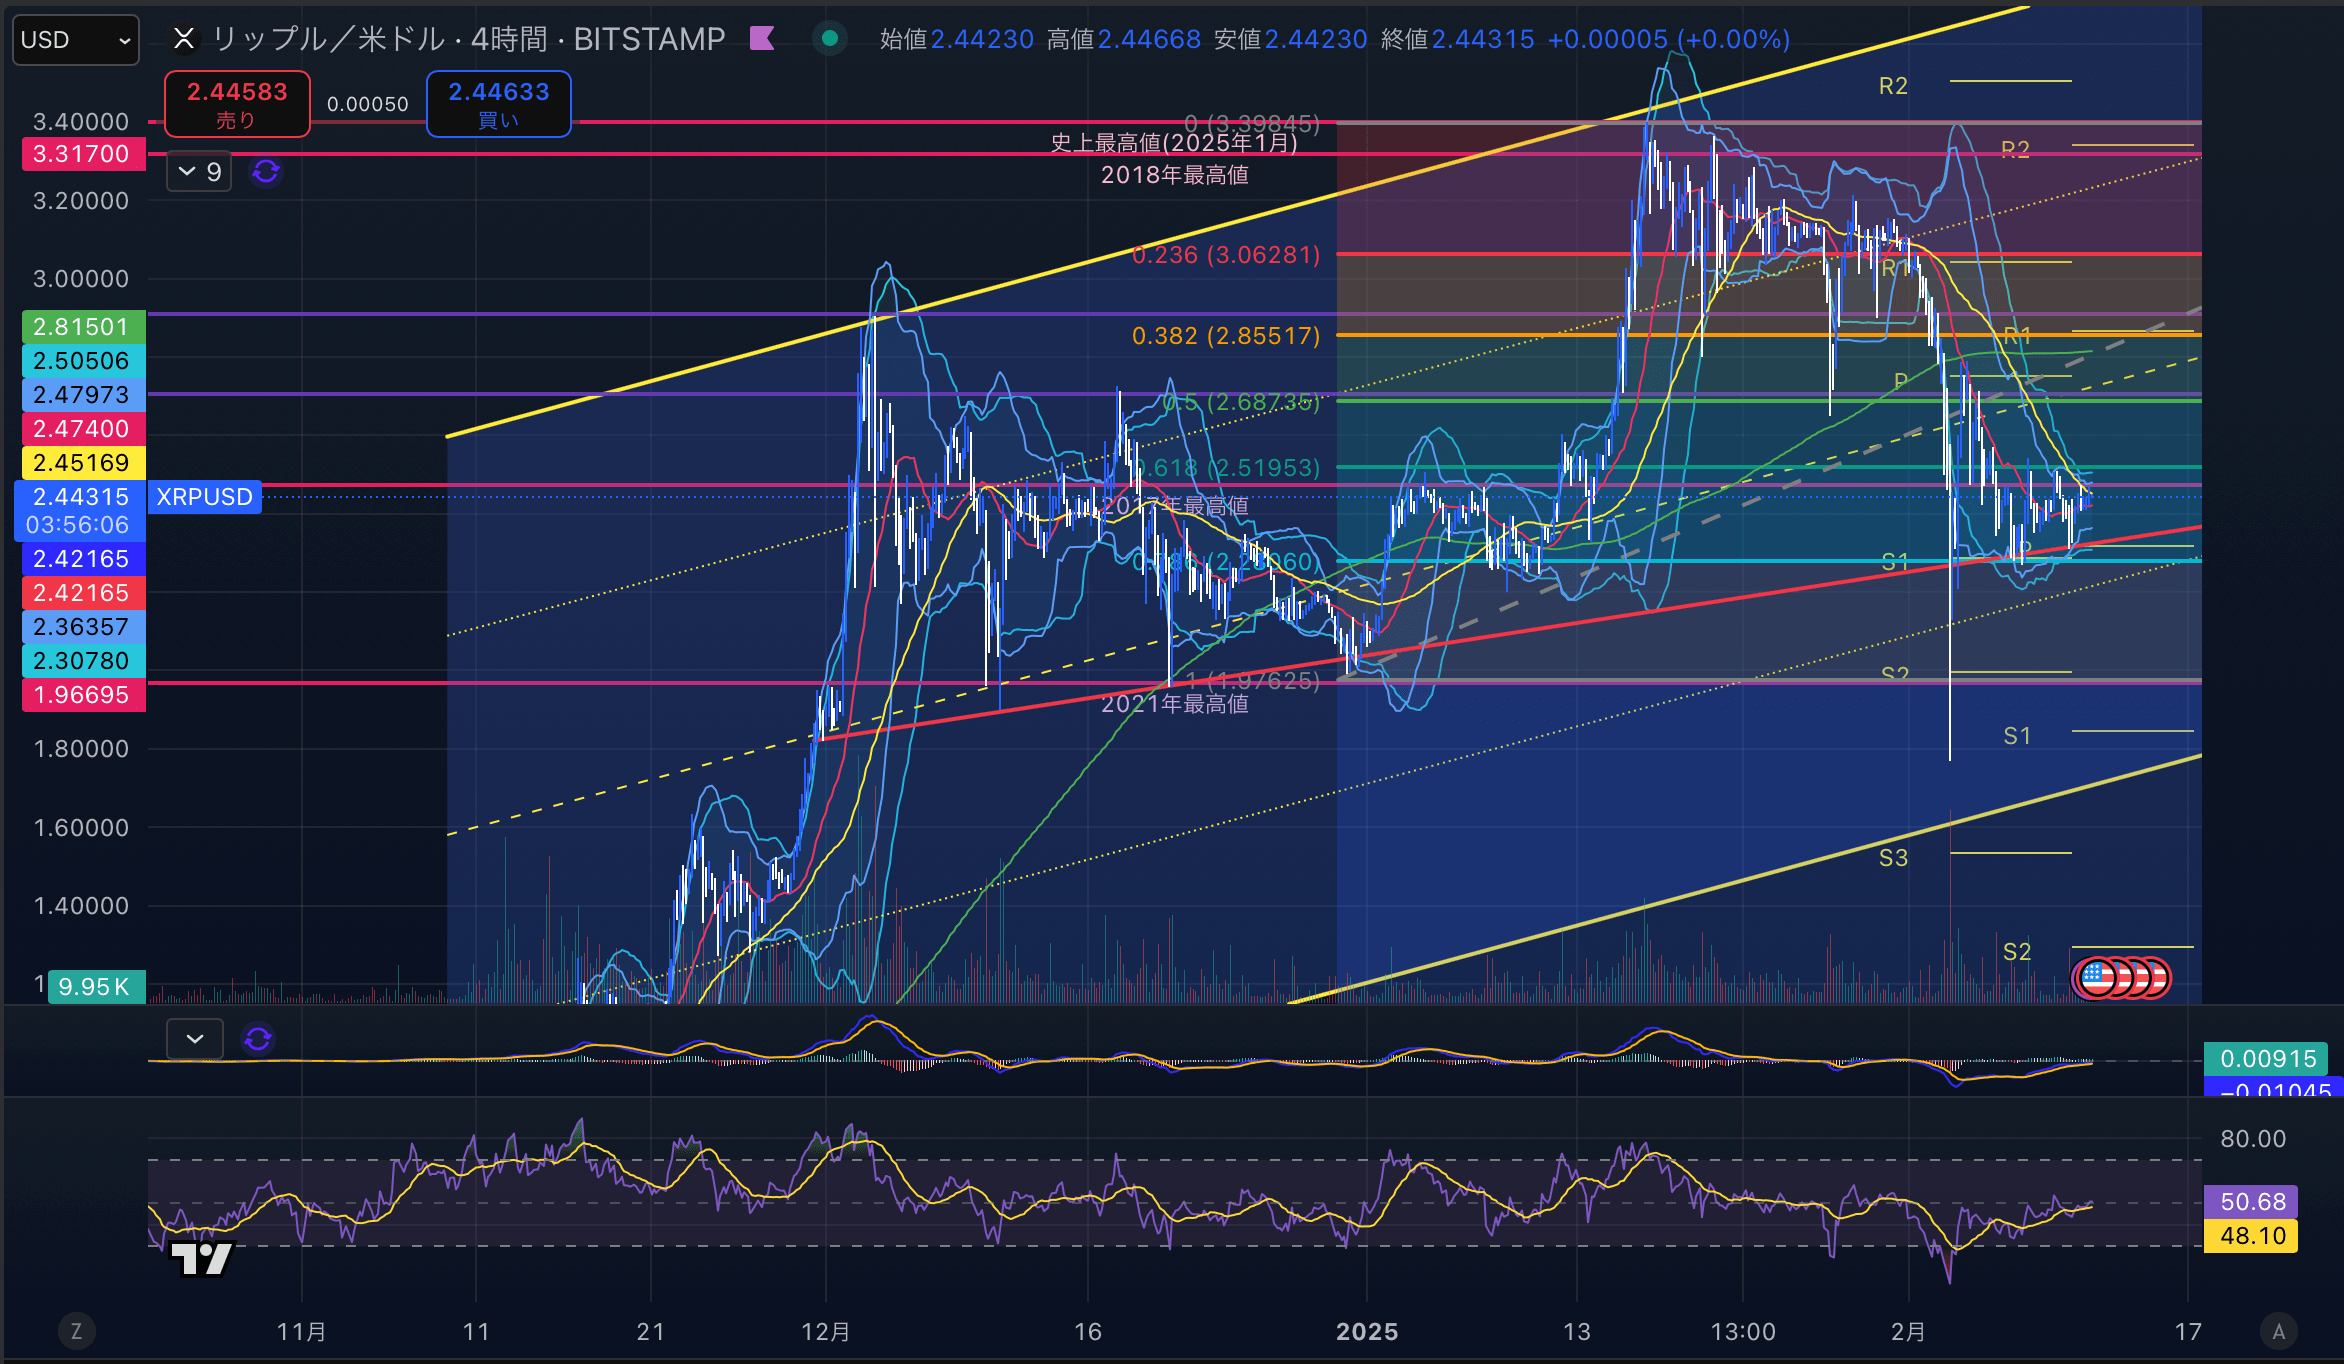This screenshot has width=2344, height=1364.
Task: Click the 2.47400 red price label
Action: 82,429
